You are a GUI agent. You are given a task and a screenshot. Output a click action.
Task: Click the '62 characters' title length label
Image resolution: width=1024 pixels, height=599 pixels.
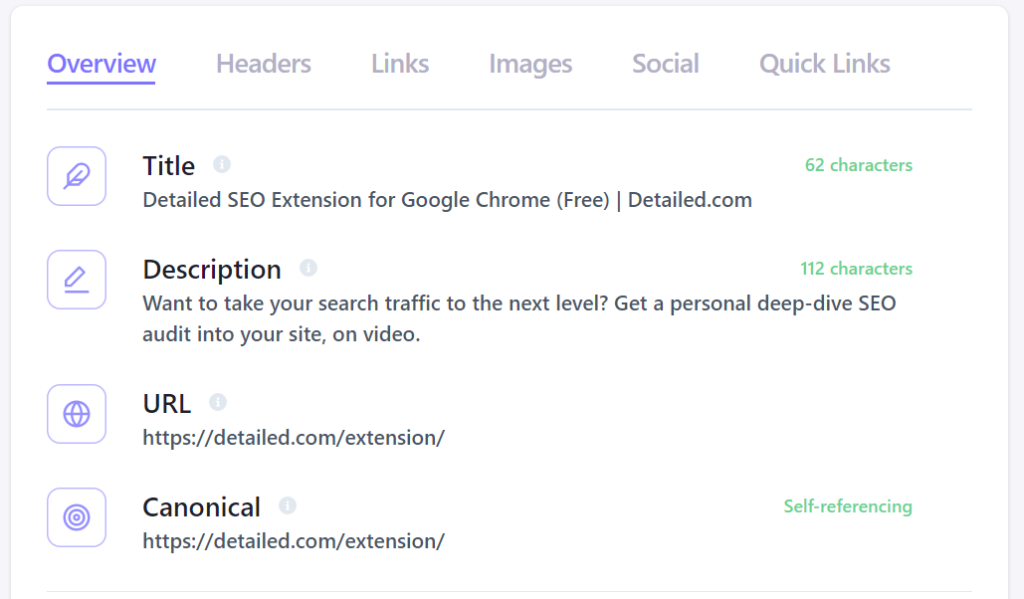pyautogui.click(x=858, y=165)
